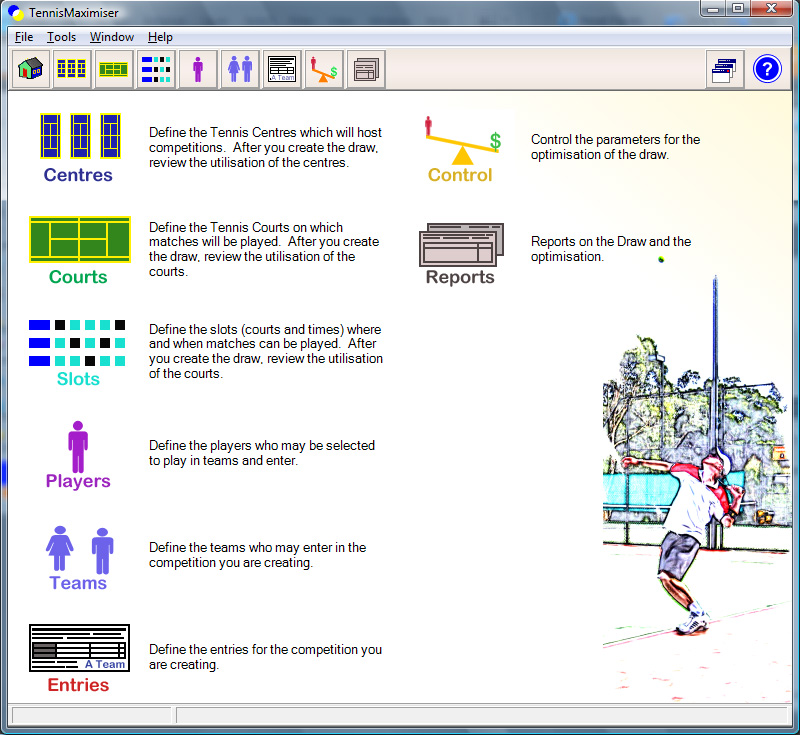Minimize the TennisMaximiser window
Screen dimensions: 800x735
click(x=713, y=9)
